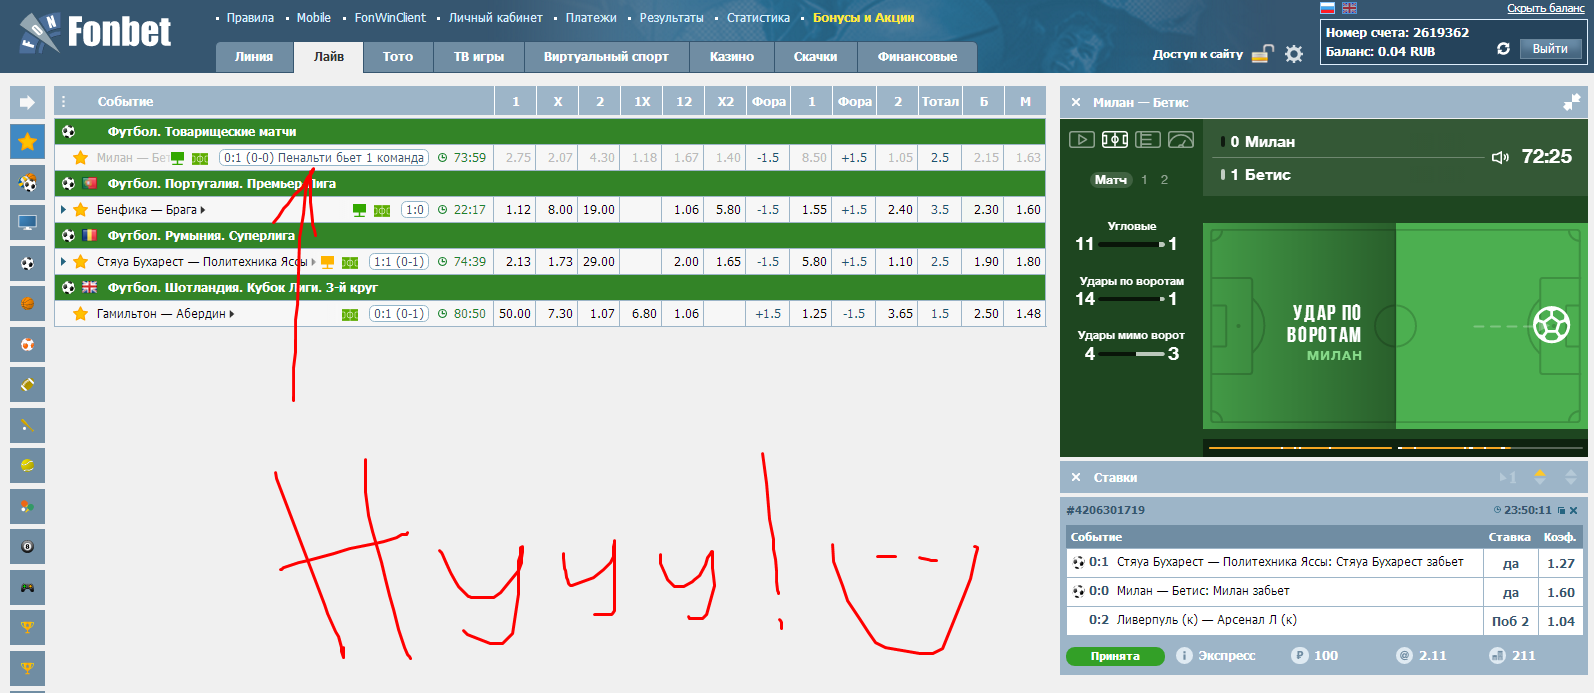Select second half period 2 in match panel
The width and height of the screenshot is (1594, 693).
coord(1164,180)
